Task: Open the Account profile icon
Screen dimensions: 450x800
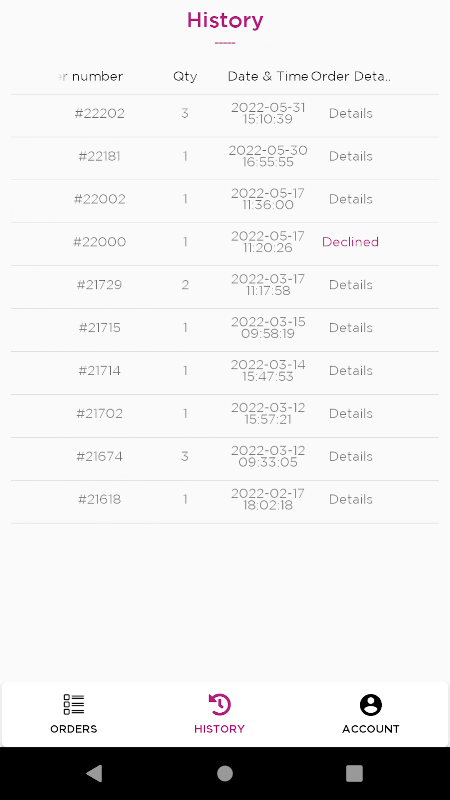Action: coord(371,705)
